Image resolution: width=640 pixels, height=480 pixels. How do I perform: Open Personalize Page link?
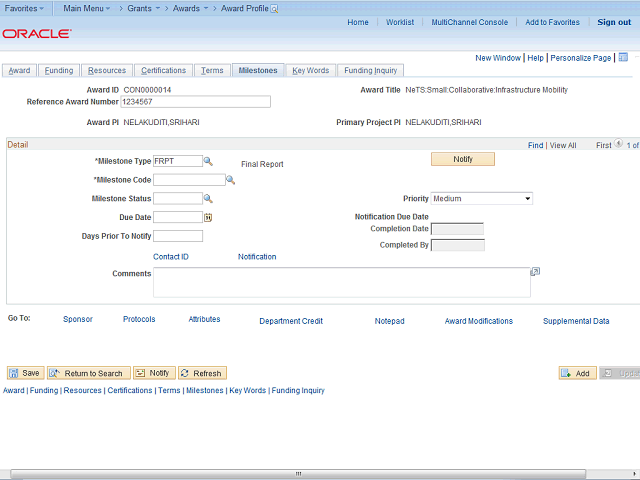click(581, 58)
